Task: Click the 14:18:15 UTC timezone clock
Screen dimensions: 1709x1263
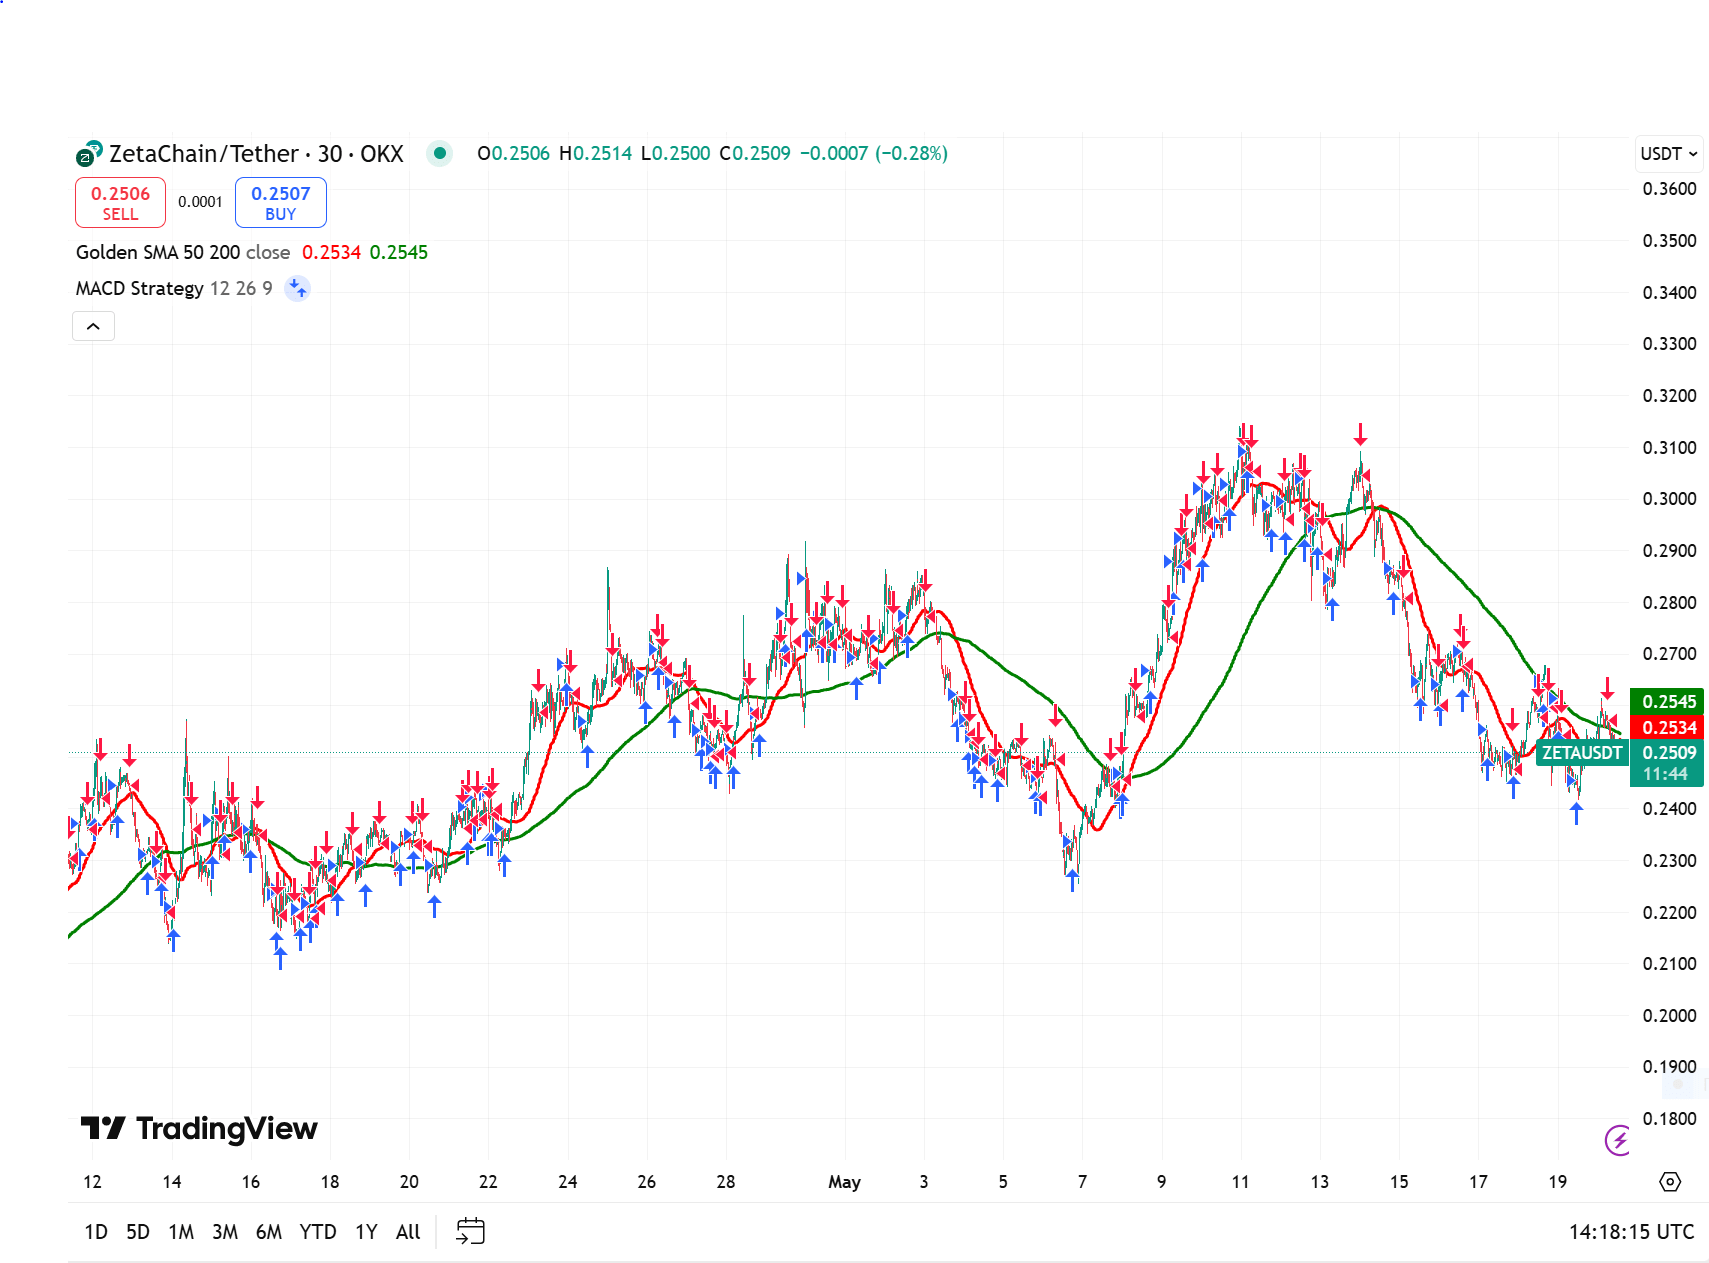Action: pyautogui.click(x=1631, y=1232)
